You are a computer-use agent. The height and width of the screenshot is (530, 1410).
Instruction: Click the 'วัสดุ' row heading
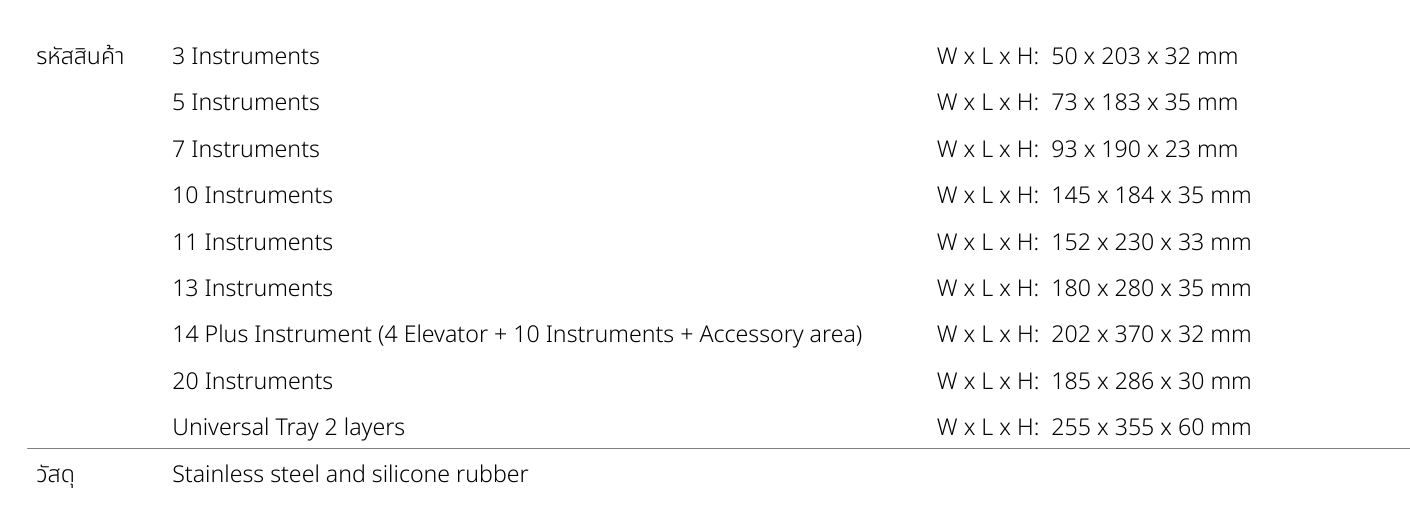tap(55, 475)
